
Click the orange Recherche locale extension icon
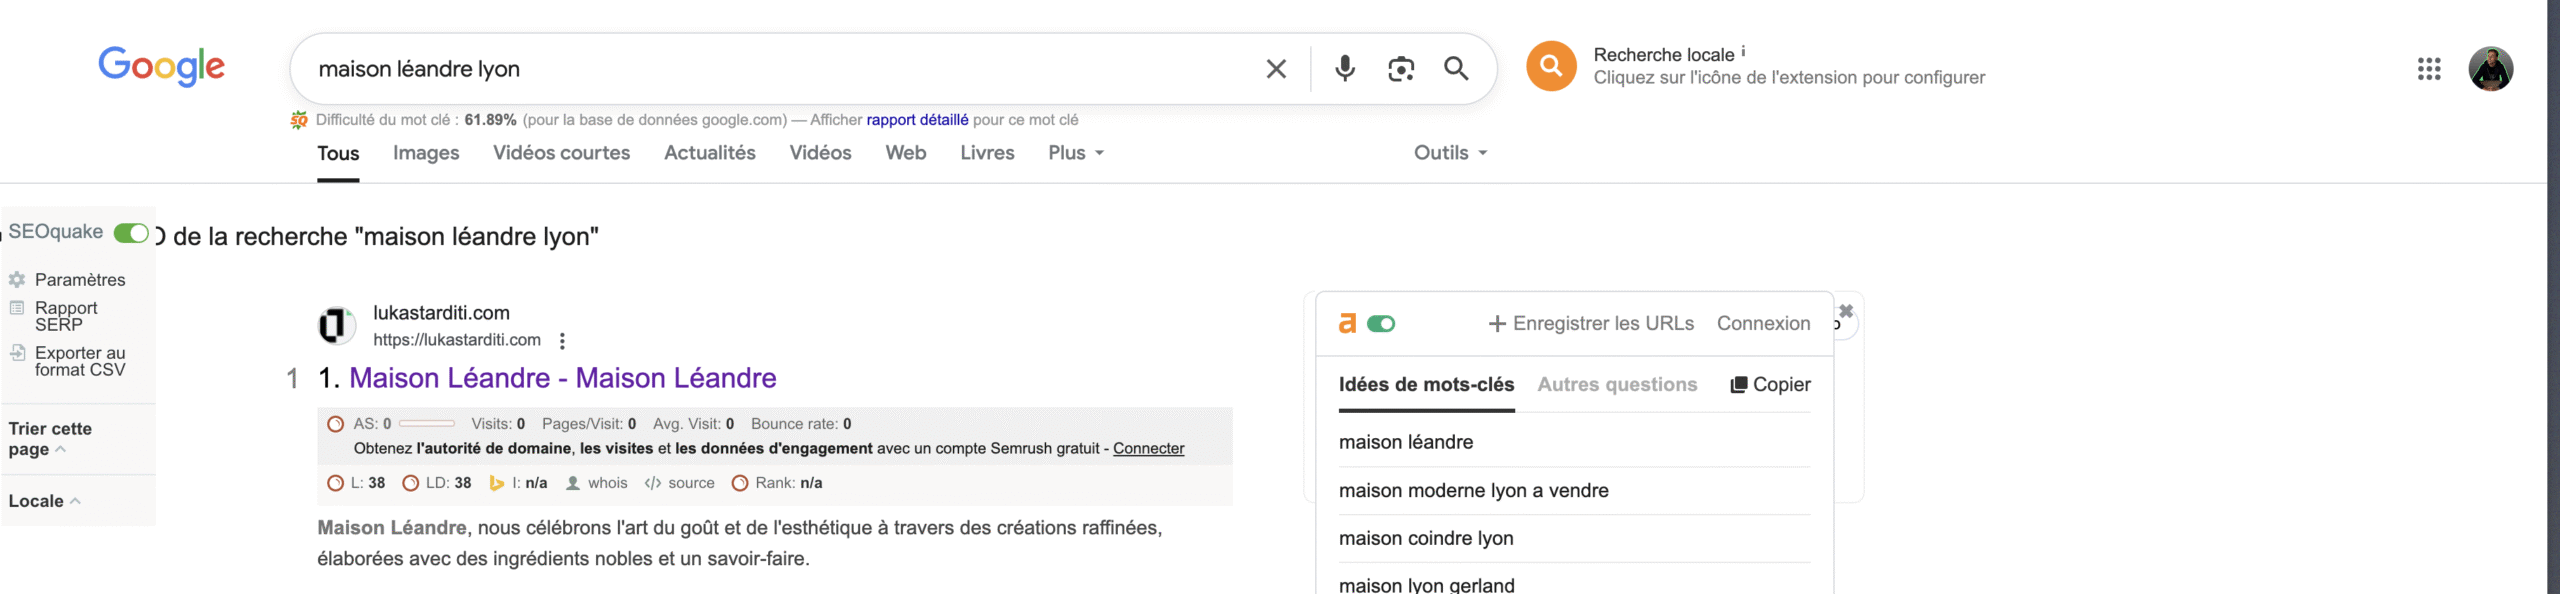(1551, 66)
